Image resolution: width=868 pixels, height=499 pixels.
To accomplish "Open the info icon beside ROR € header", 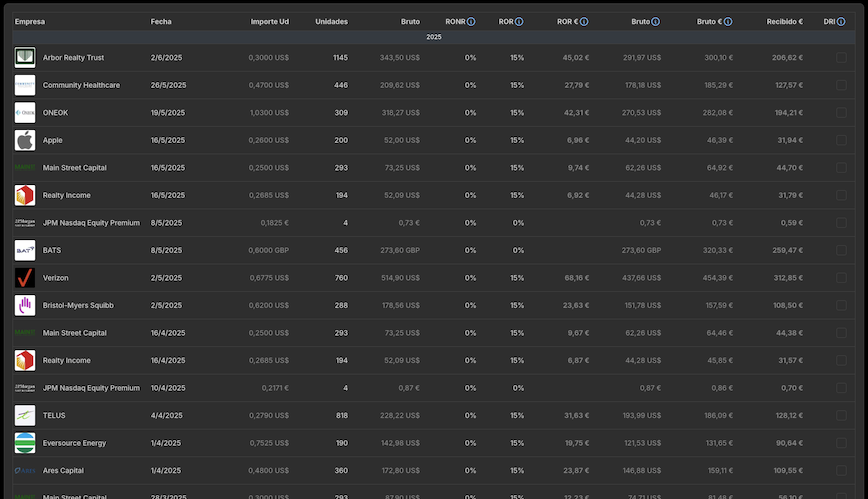I will 584,22.
